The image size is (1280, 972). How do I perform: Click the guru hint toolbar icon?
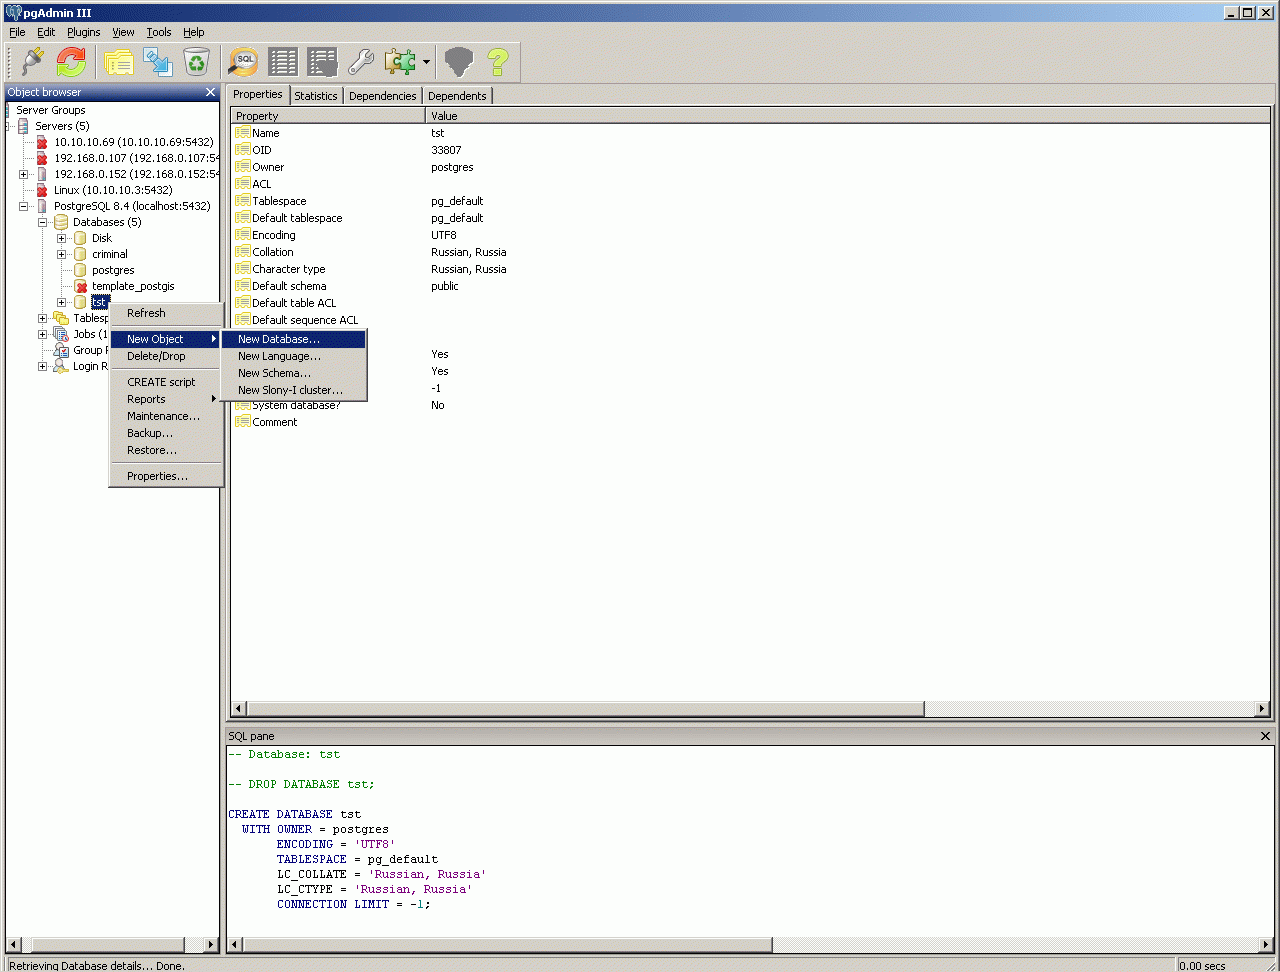(x=458, y=62)
